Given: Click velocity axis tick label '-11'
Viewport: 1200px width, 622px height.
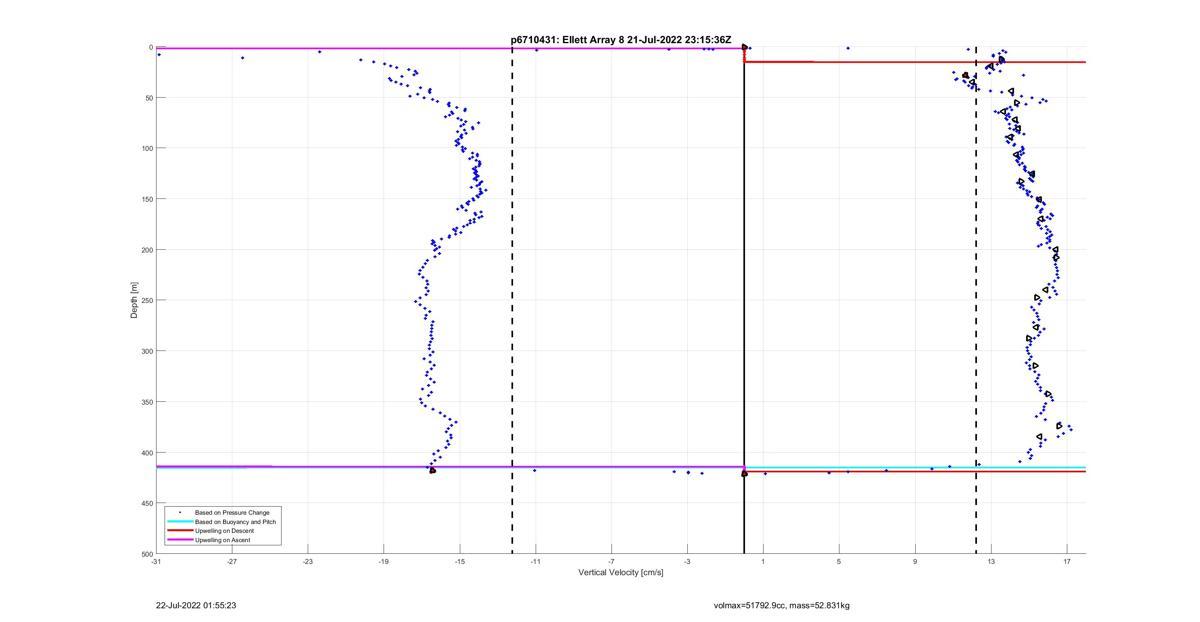Looking at the screenshot, I should click(x=536, y=562).
